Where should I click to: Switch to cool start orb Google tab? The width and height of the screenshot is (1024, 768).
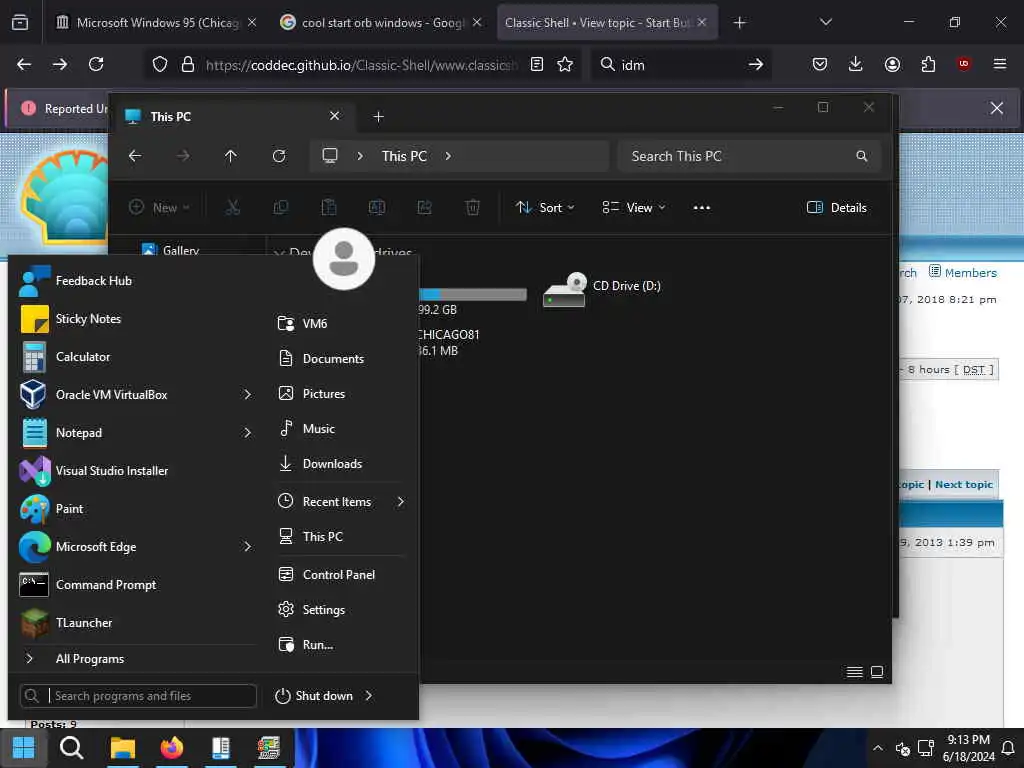pos(381,23)
